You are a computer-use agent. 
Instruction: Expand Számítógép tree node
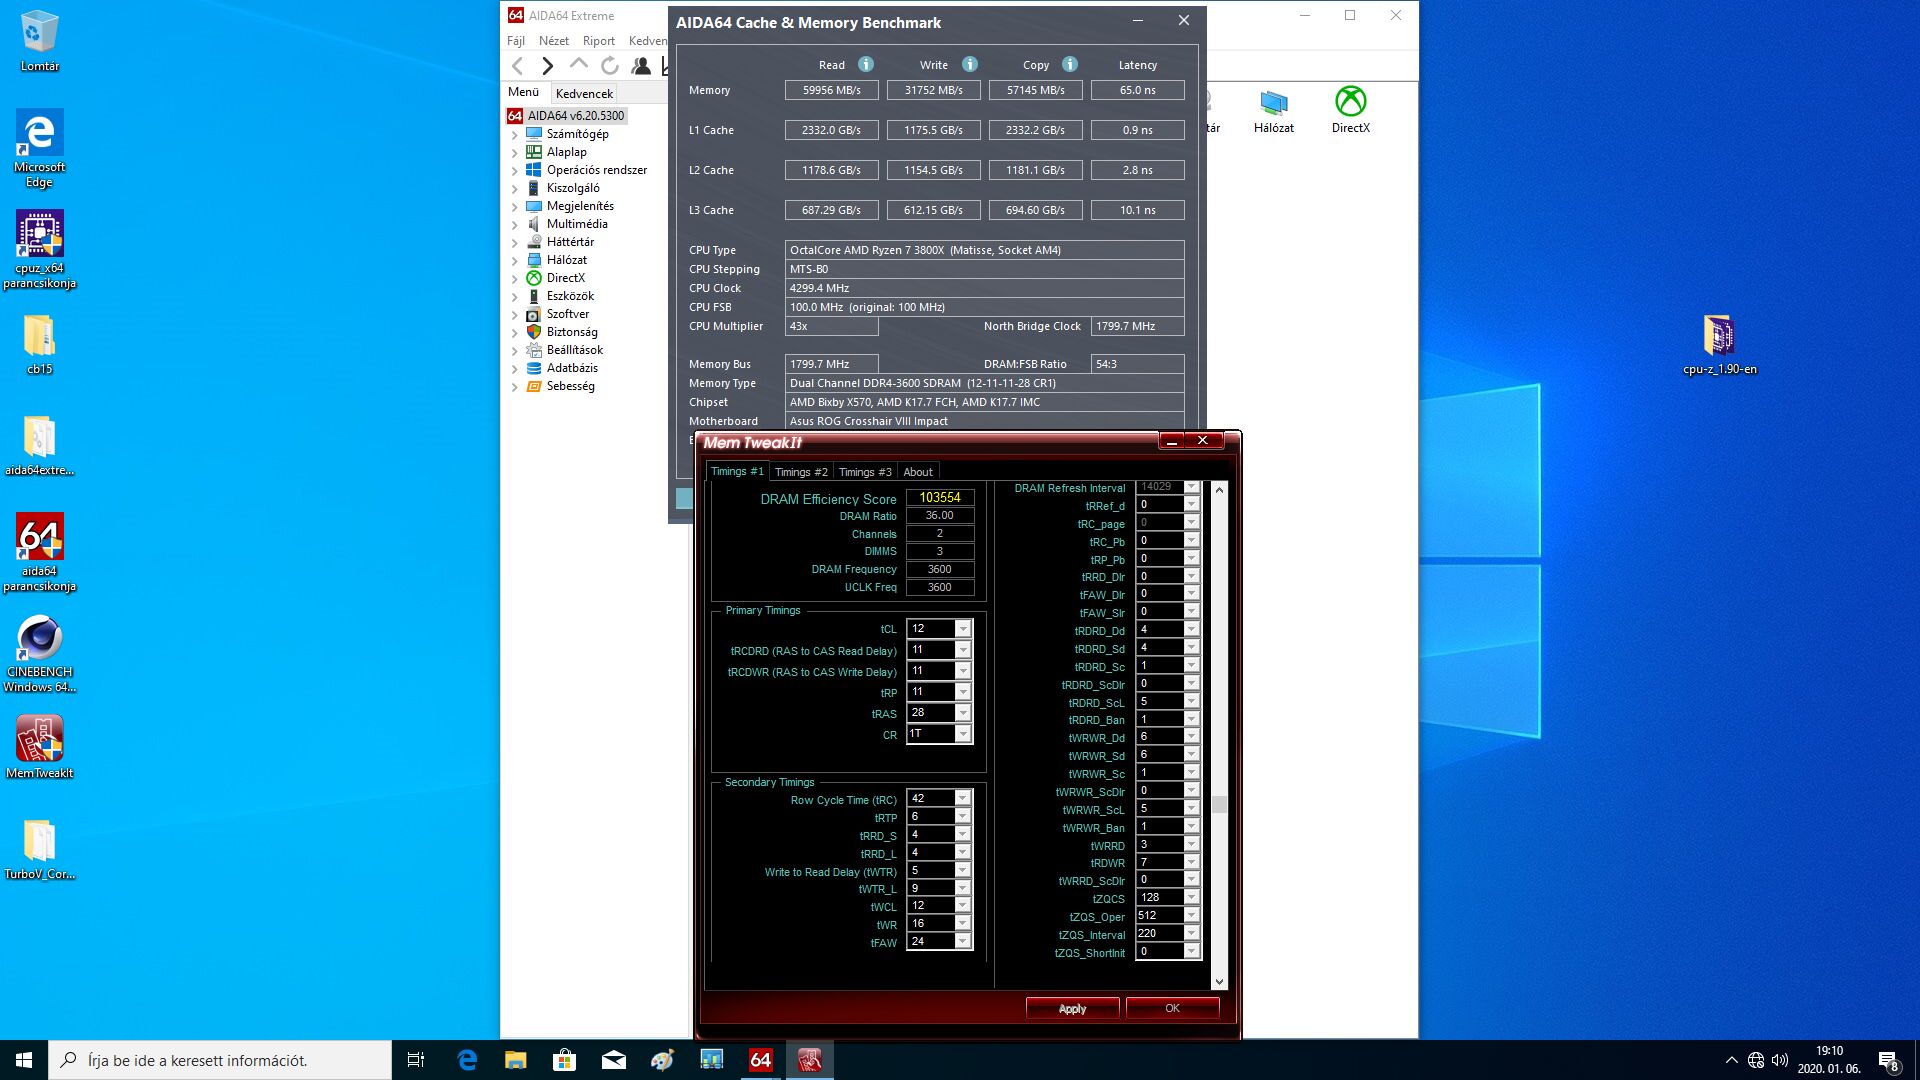point(515,134)
